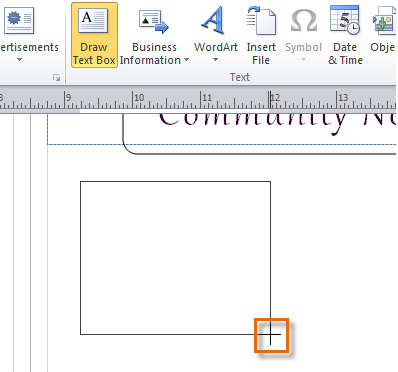Open the Business Information button
The image size is (398, 372).
[x=154, y=35]
